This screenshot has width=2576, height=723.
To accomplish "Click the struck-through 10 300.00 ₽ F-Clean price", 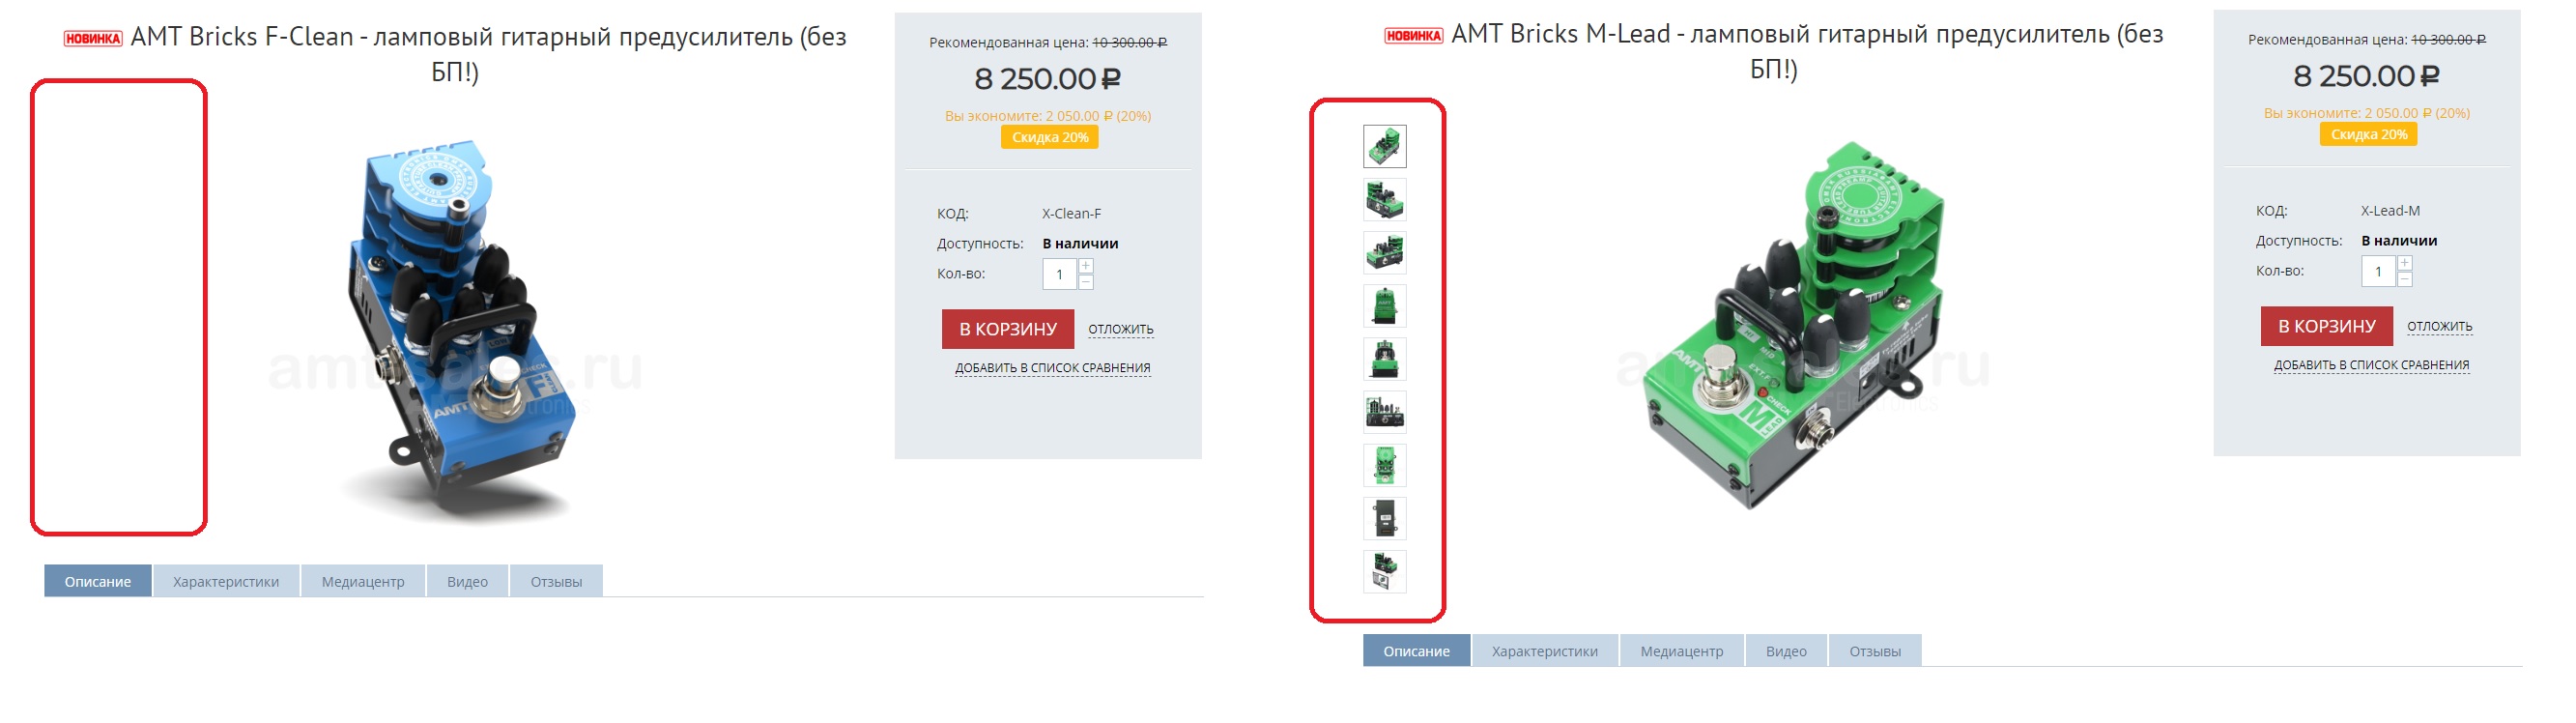I will (1129, 42).
